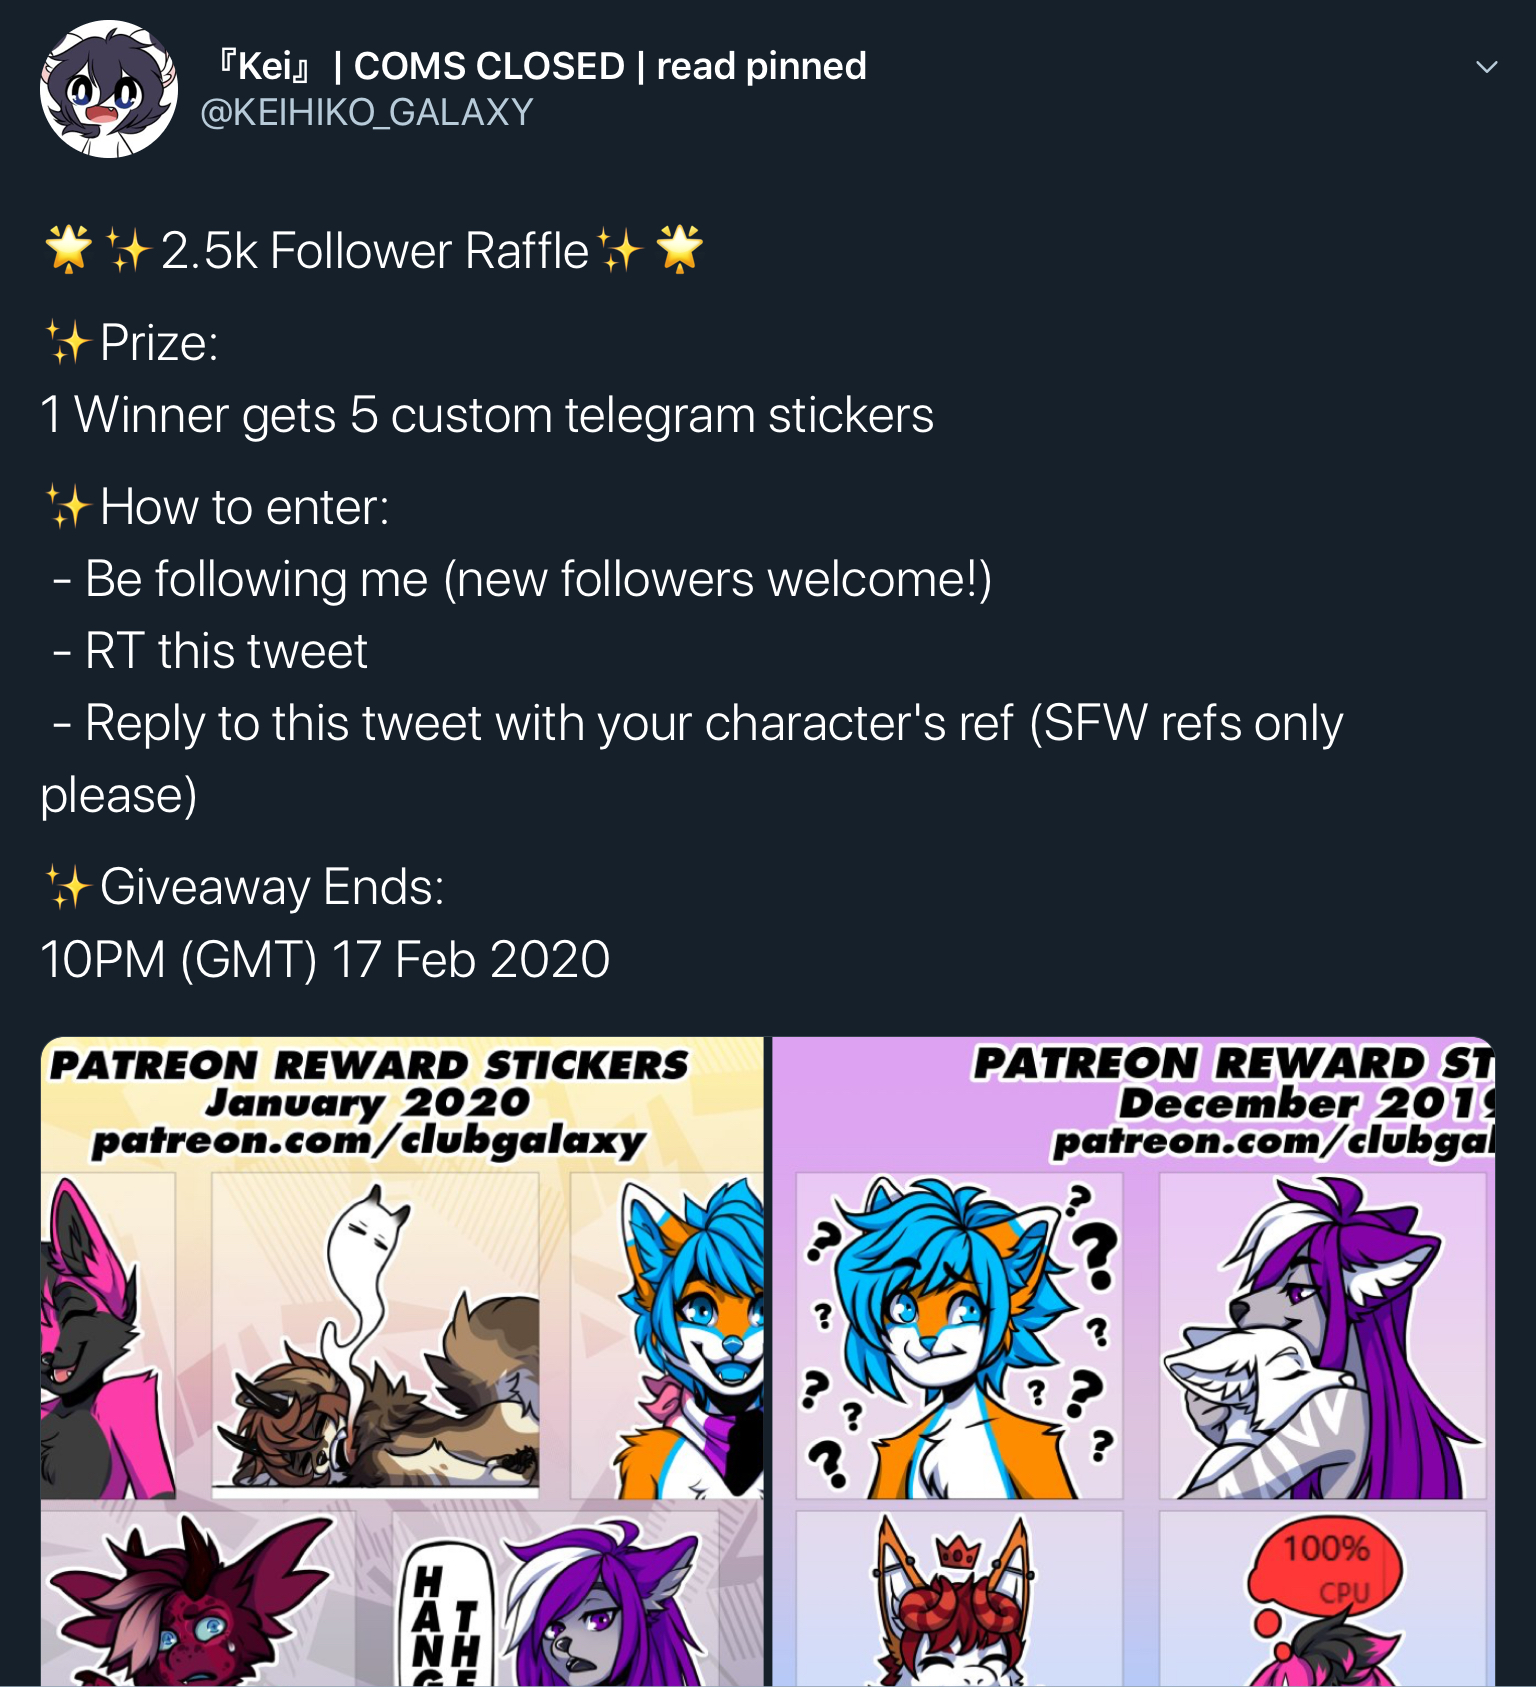1536x1687 pixels.
Task: Select the confused blue fox question-mark sticker
Action: [959, 1335]
